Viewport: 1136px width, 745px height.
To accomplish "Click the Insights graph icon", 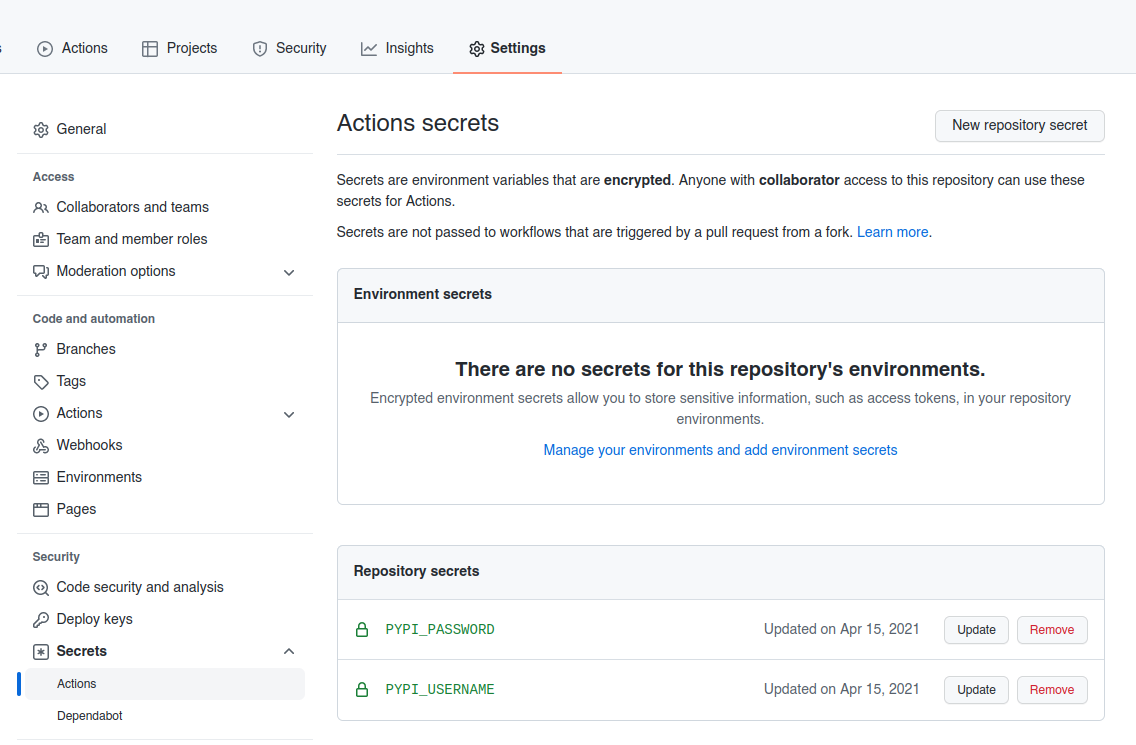I will (368, 47).
